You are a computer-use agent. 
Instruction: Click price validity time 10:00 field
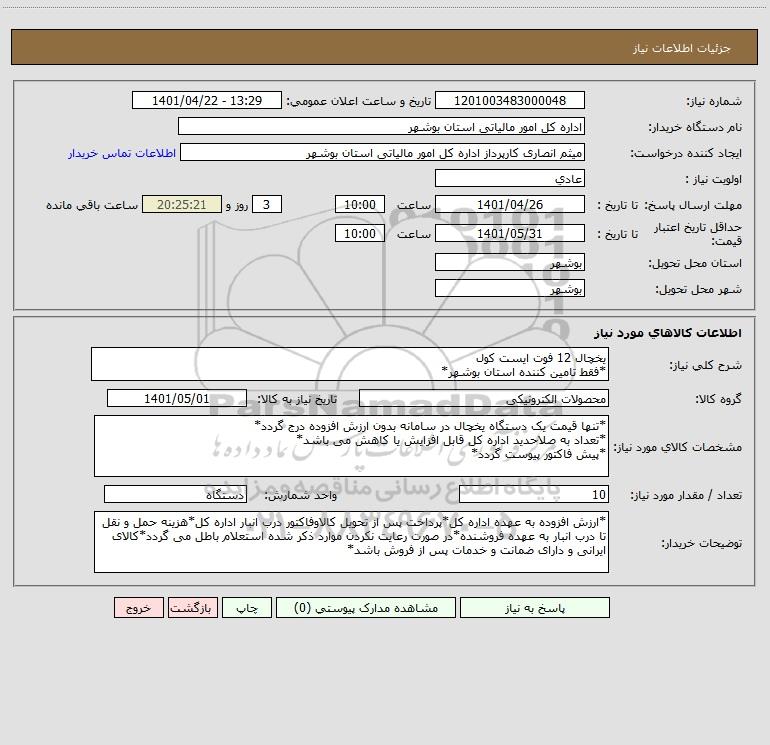pos(359,233)
